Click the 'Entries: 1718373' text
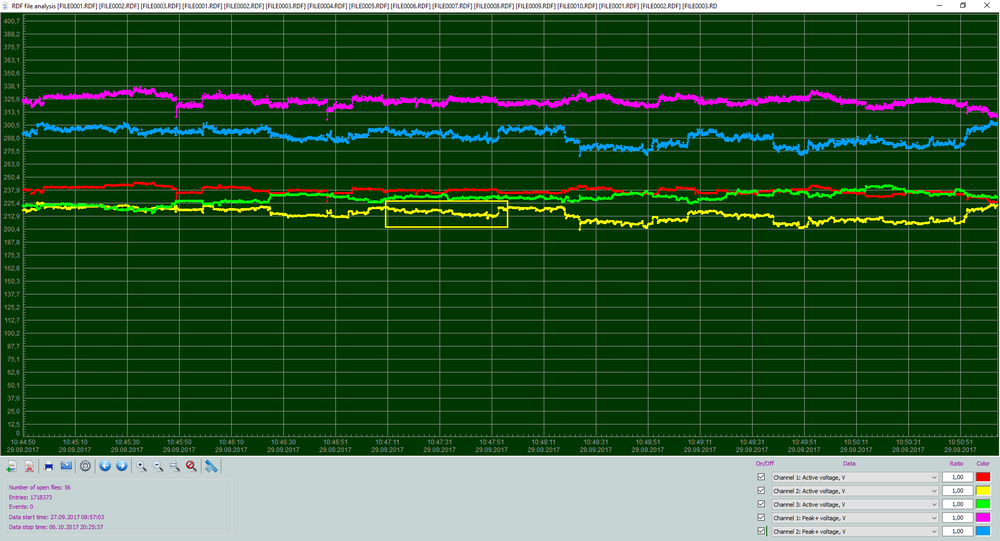 click(x=31, y=497)
